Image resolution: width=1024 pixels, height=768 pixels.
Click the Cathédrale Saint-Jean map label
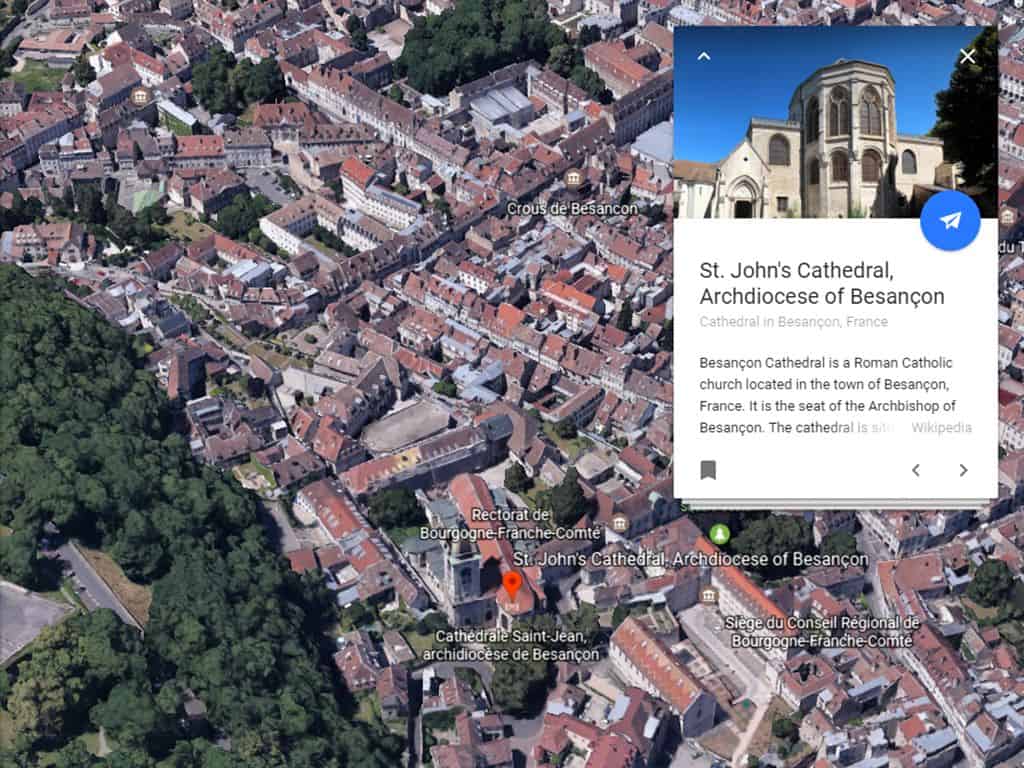coord(511,646)
